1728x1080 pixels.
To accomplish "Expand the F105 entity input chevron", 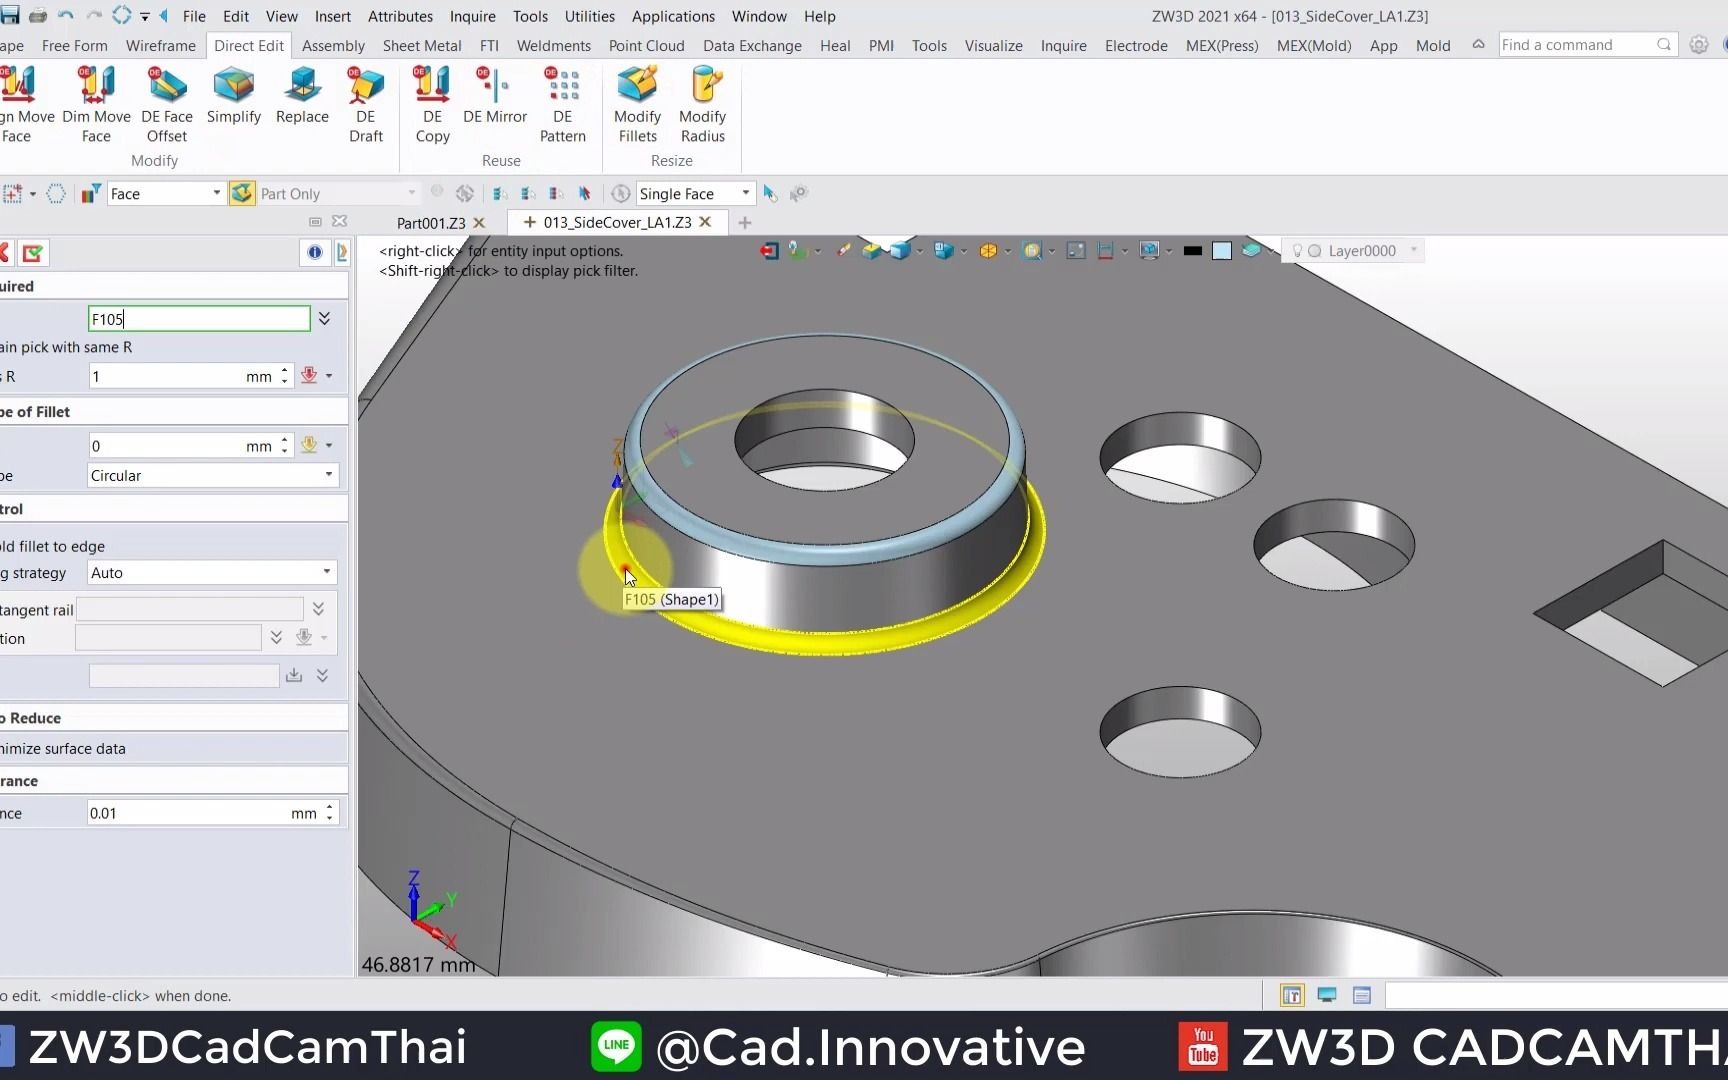I will (x=324, y=318).
